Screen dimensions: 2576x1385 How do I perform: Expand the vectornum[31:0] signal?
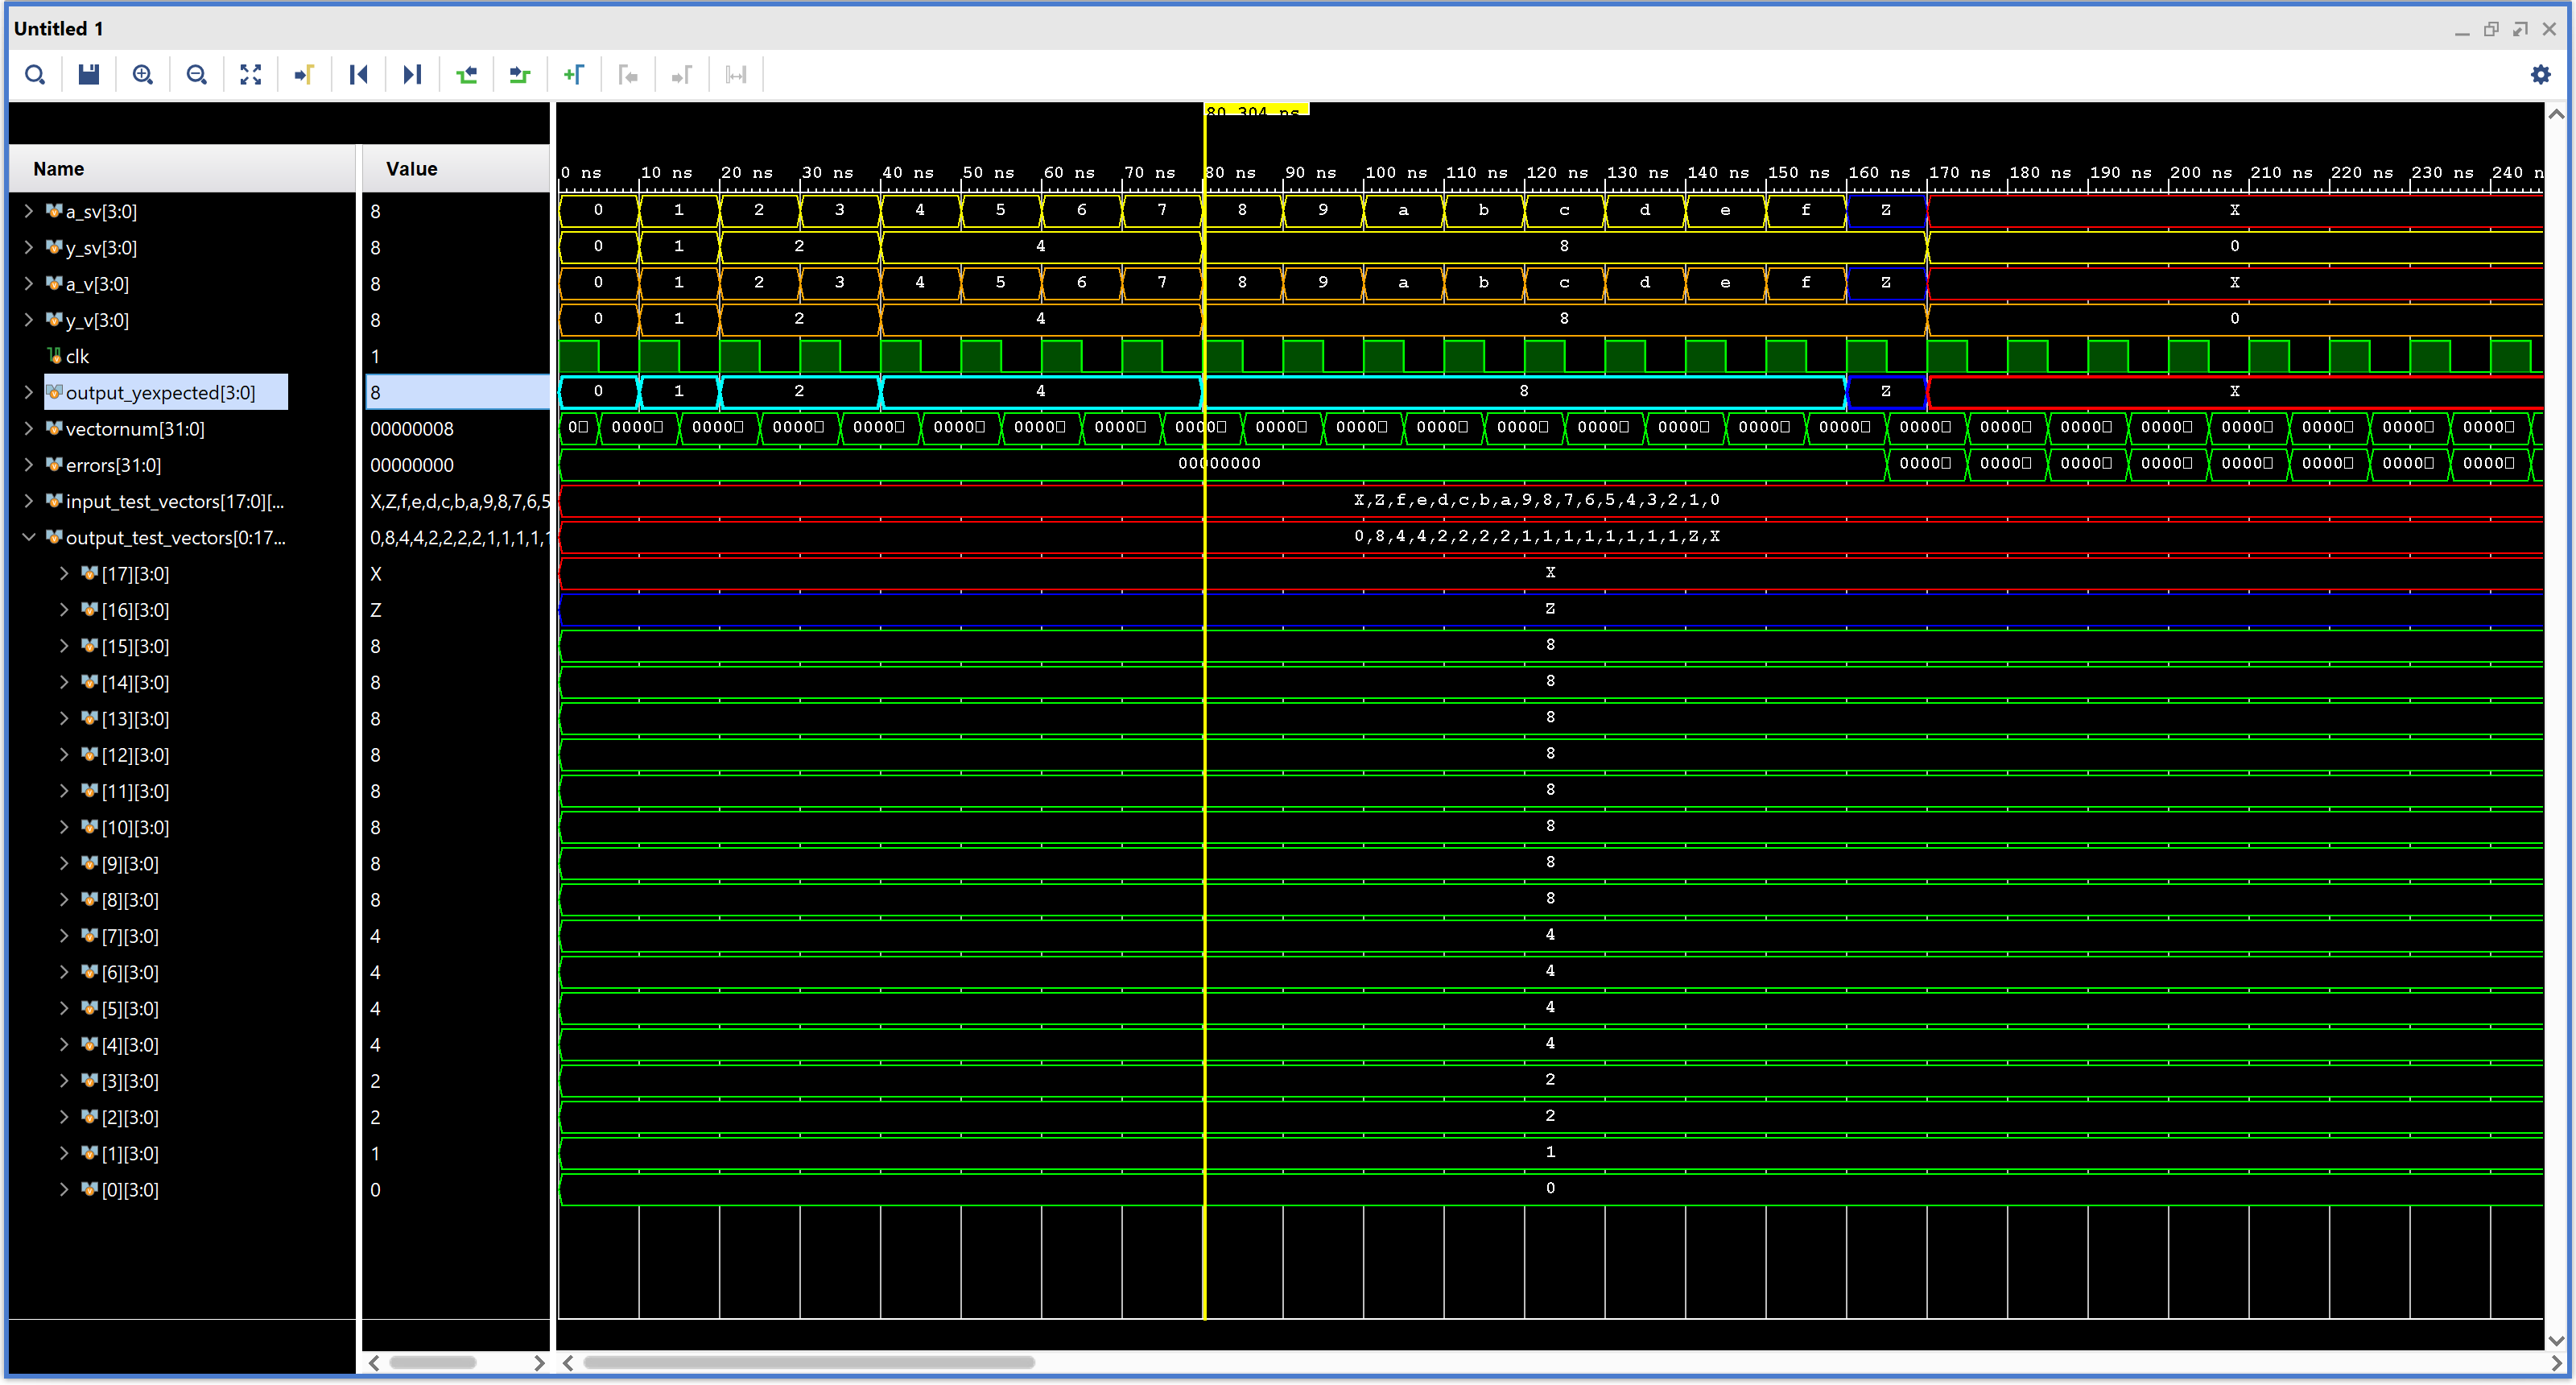point(29,429)
